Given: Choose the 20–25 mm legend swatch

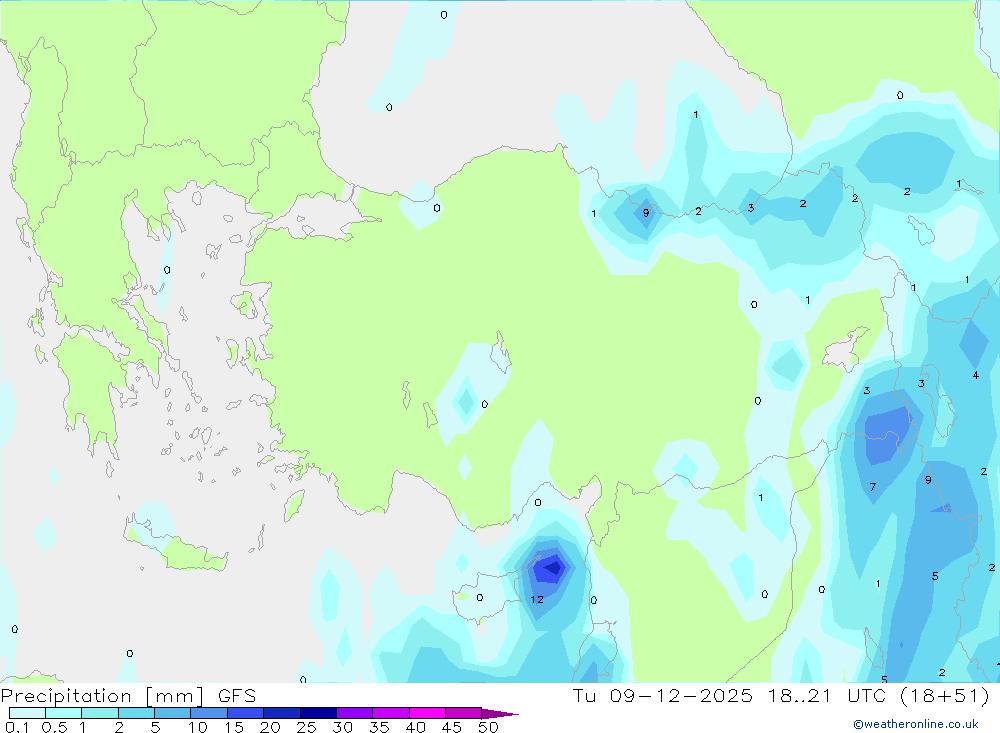Looking at the screenshot, I should (282, 713).
